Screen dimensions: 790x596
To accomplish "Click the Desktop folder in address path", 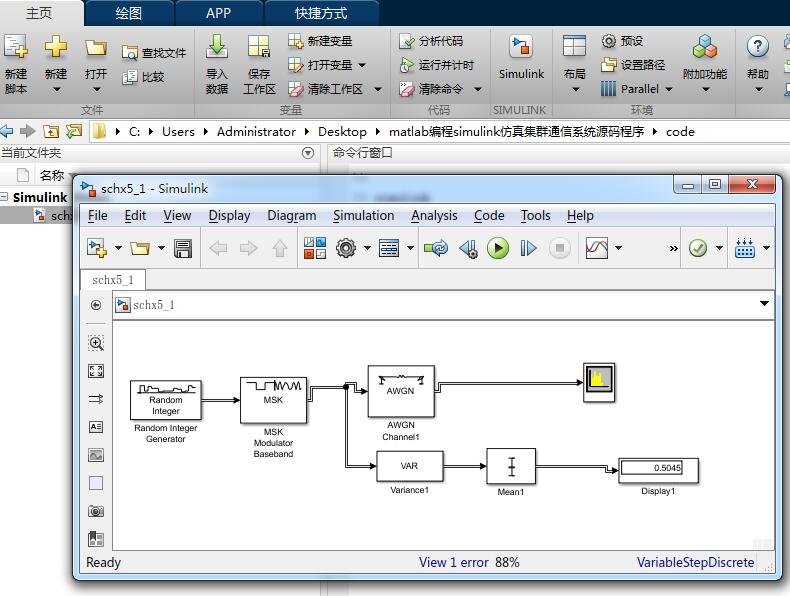I will (x=342, y=131).
